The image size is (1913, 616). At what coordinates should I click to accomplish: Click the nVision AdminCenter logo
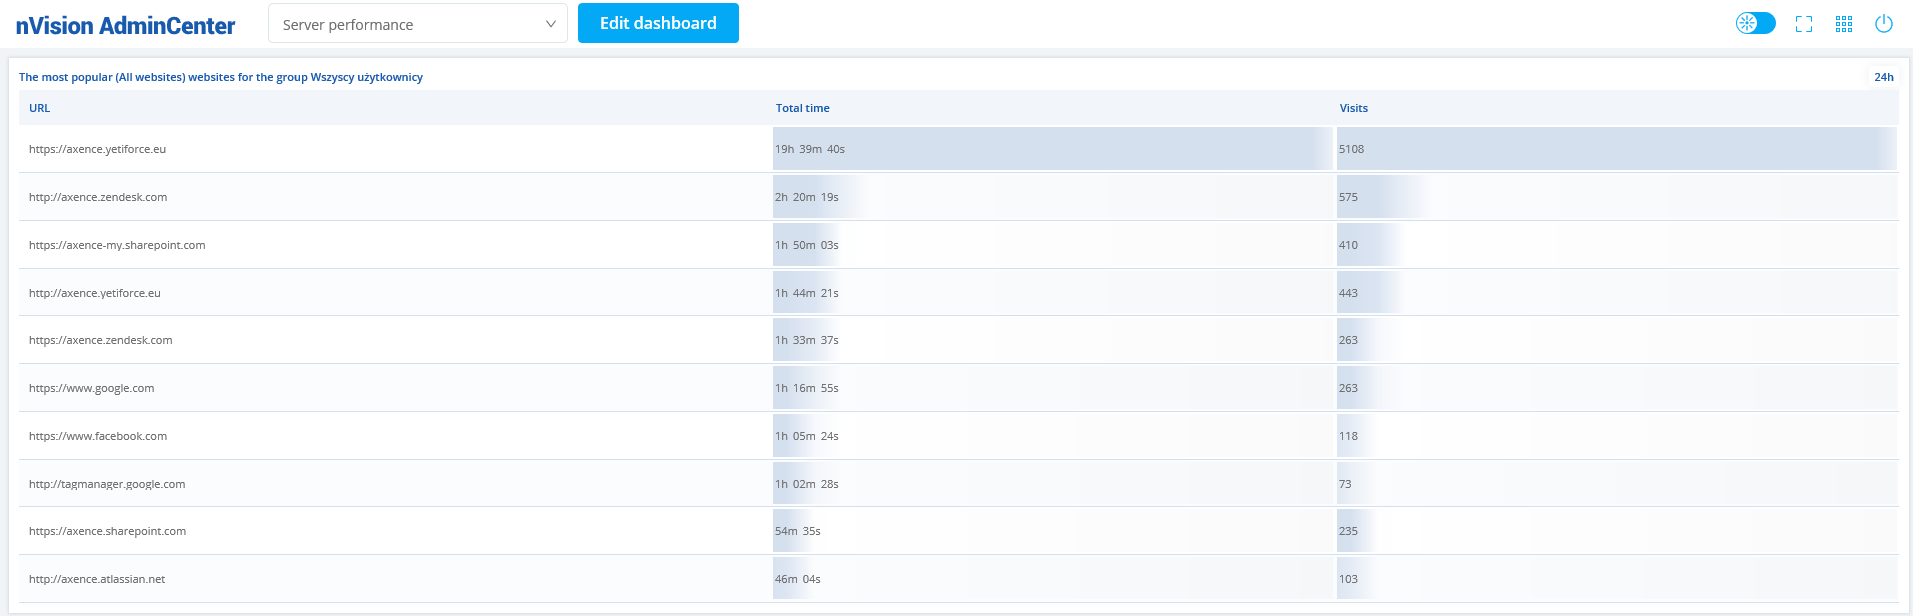coord(125,26)
